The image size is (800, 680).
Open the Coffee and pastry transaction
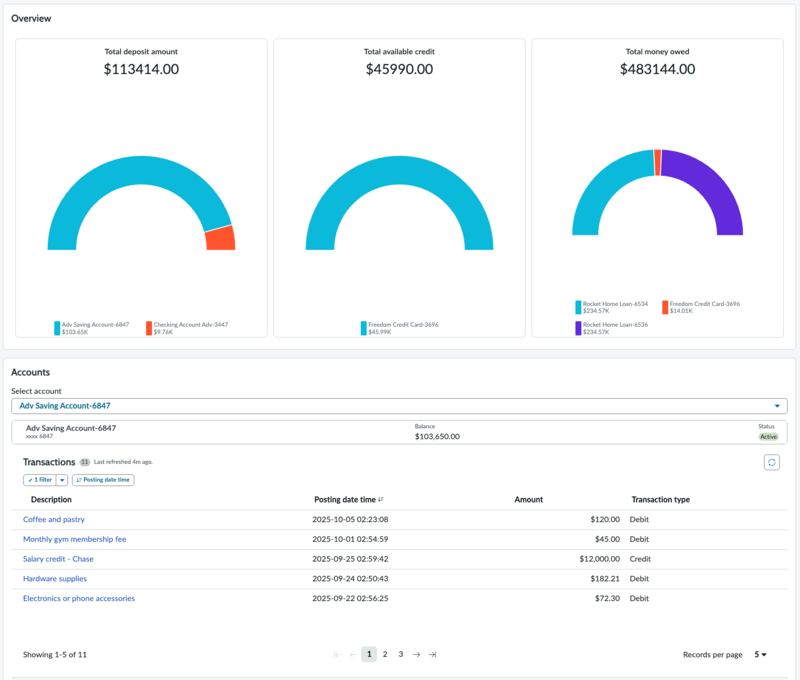pos(54,519)
